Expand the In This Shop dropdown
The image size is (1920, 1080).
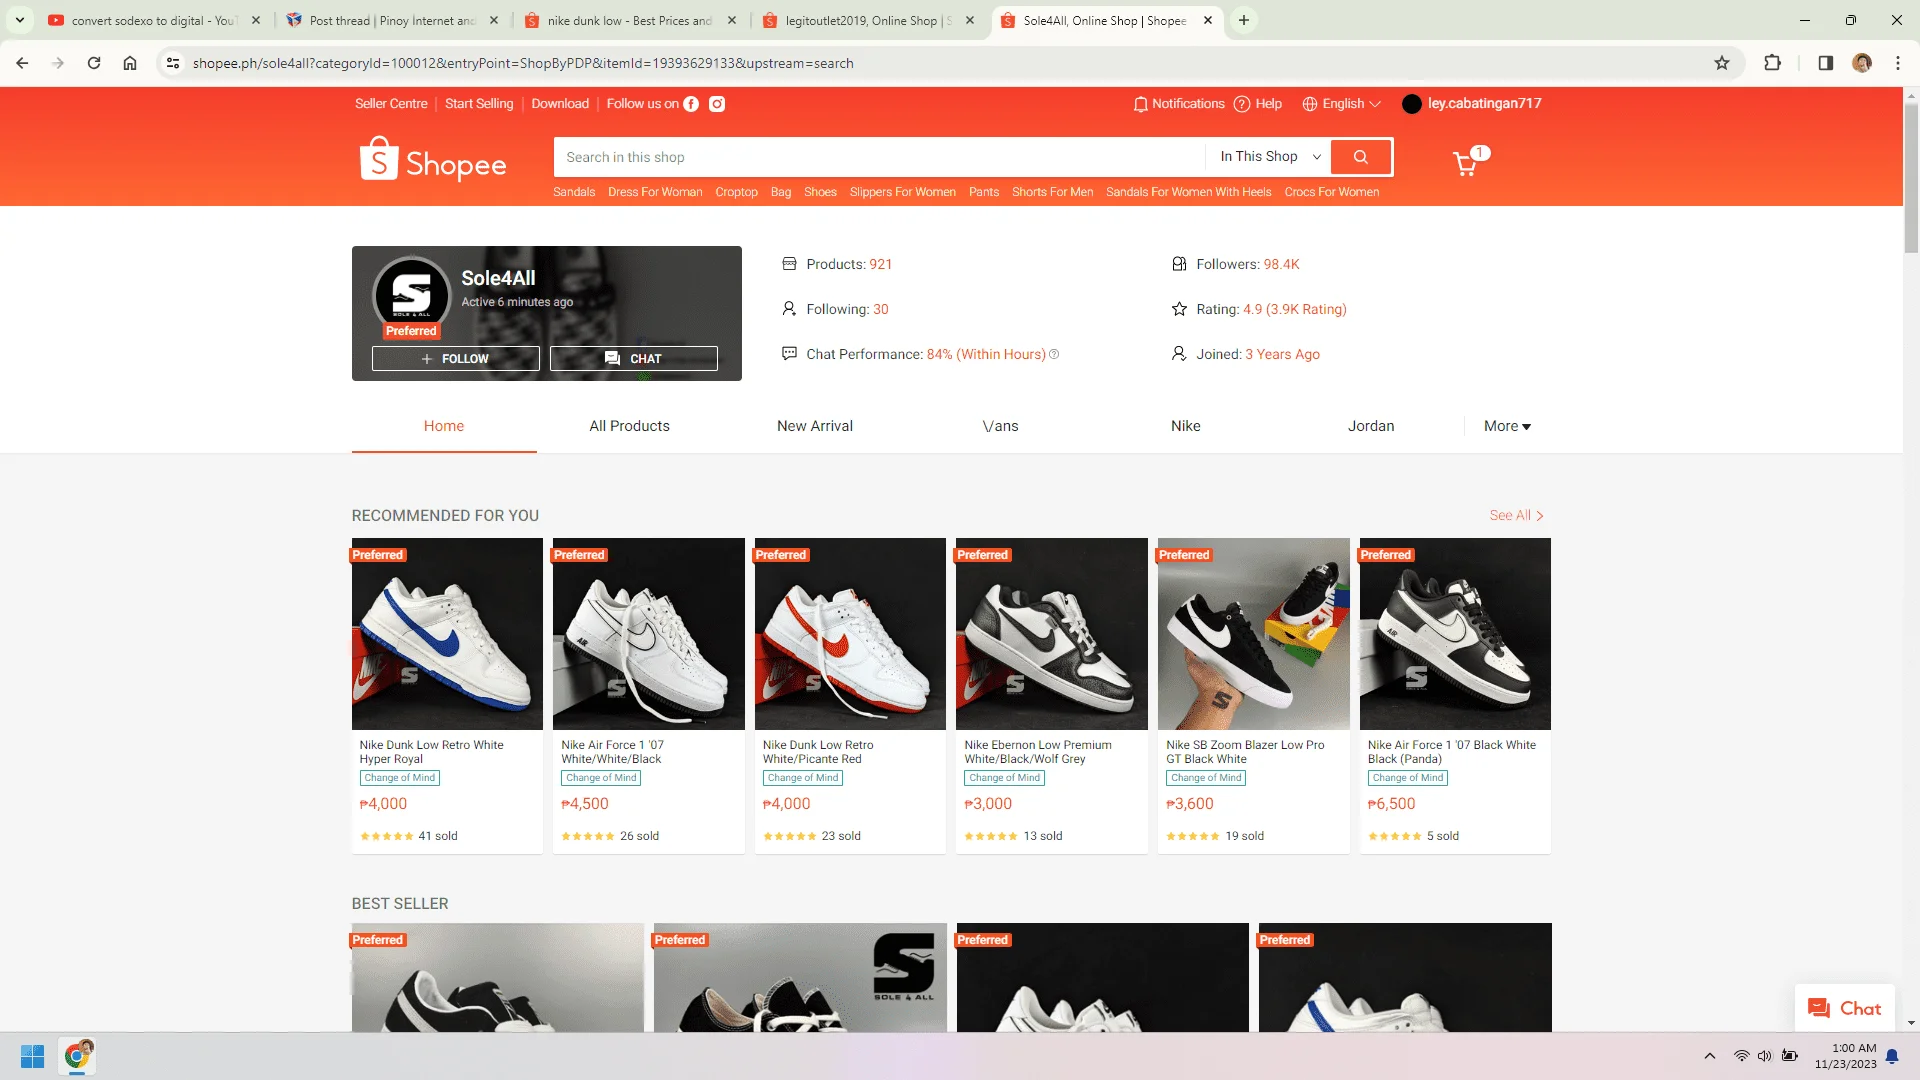click(1270, 157)
